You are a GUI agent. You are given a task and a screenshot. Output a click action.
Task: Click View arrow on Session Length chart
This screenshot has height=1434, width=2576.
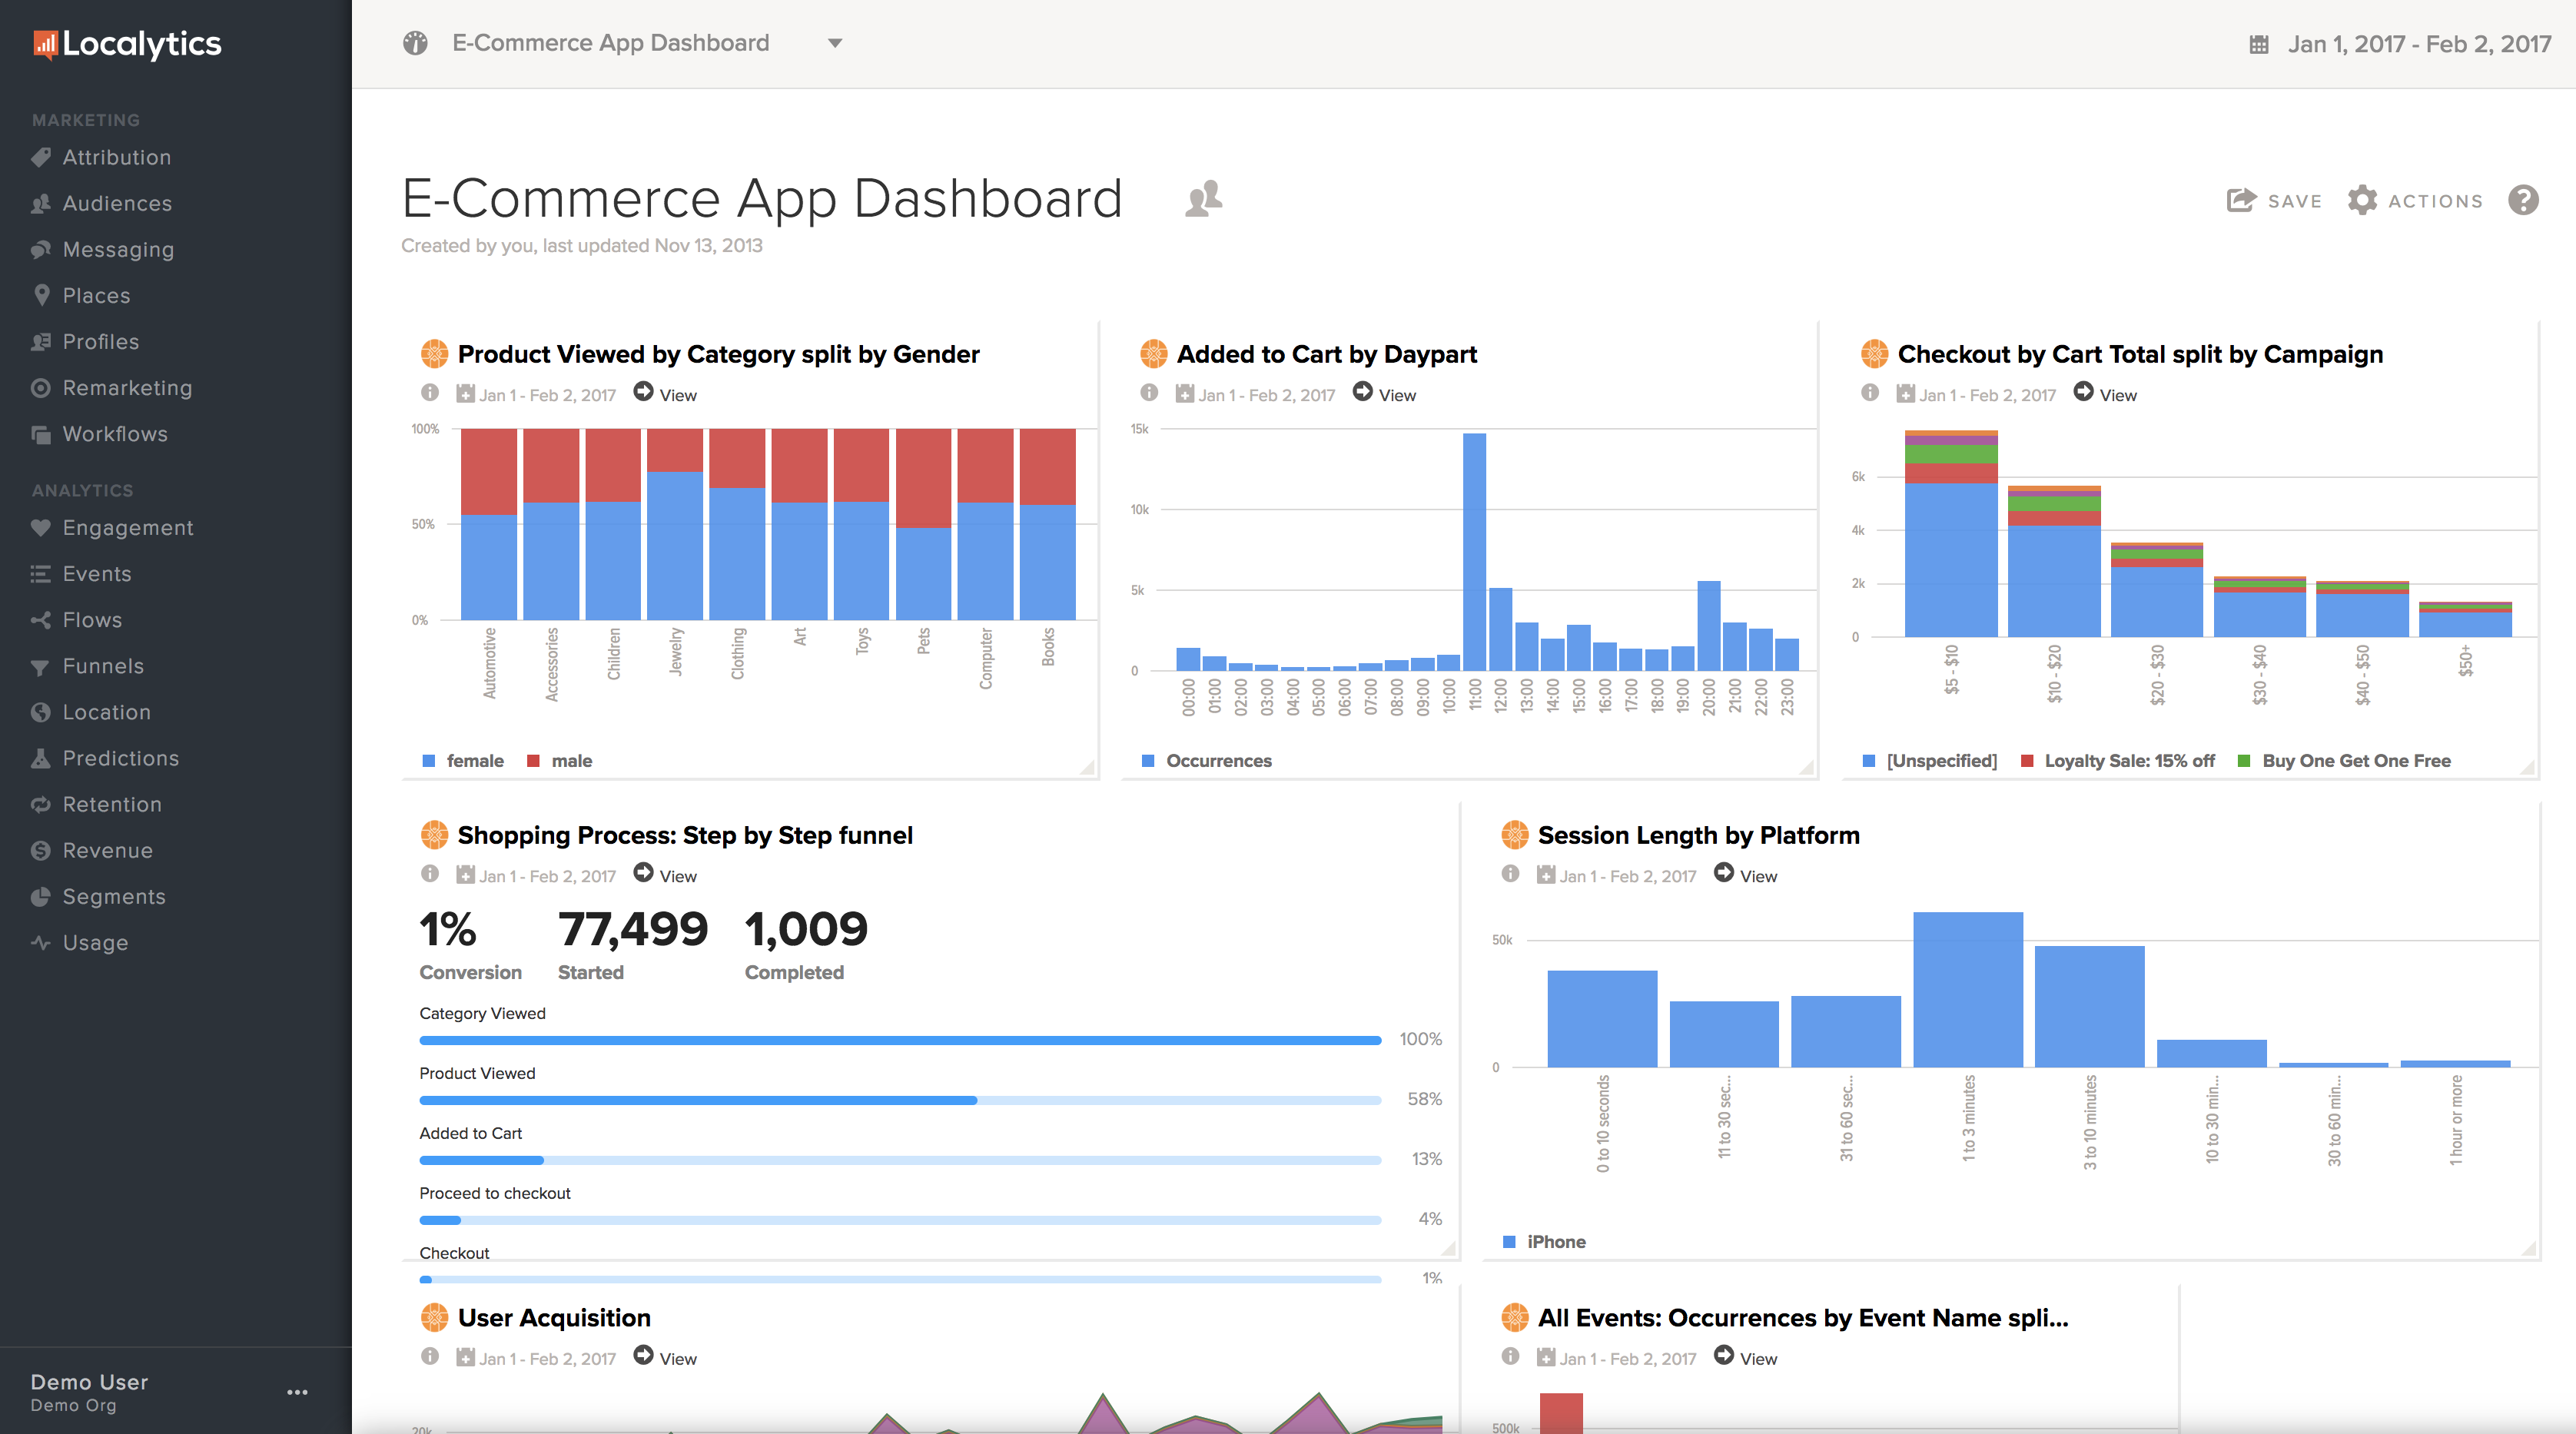1724,873
